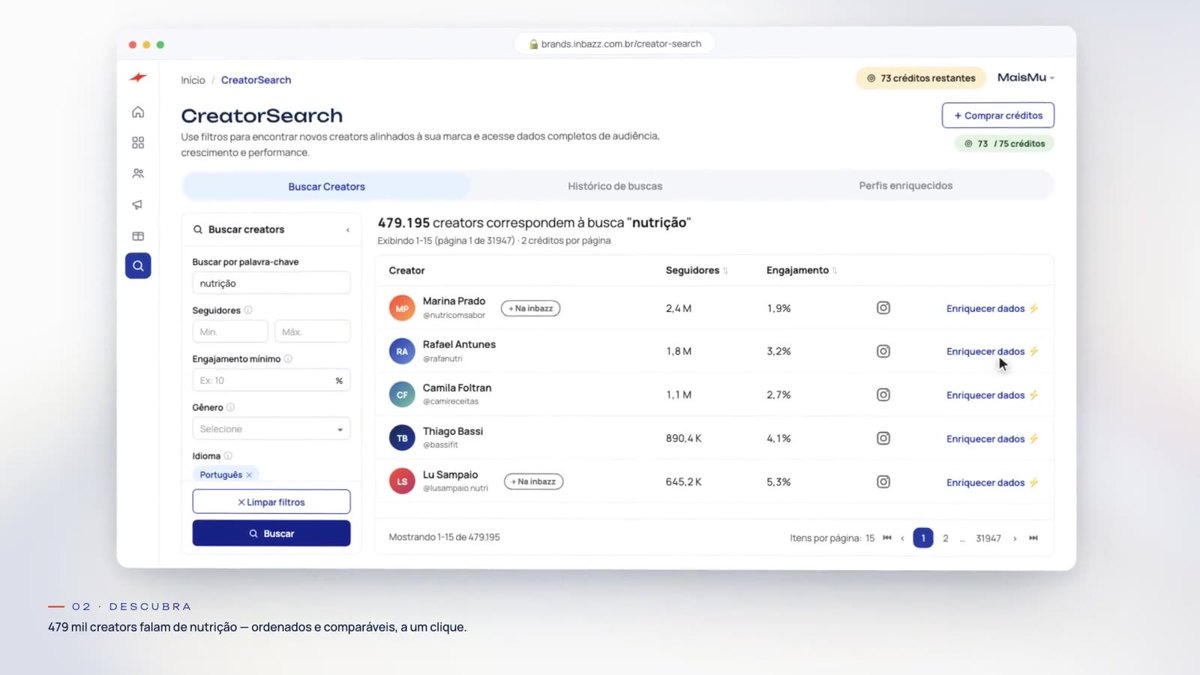Click Instagram icon in Camila Foltran row
The image size is (1200, 675).
click(x=883, y=395)
